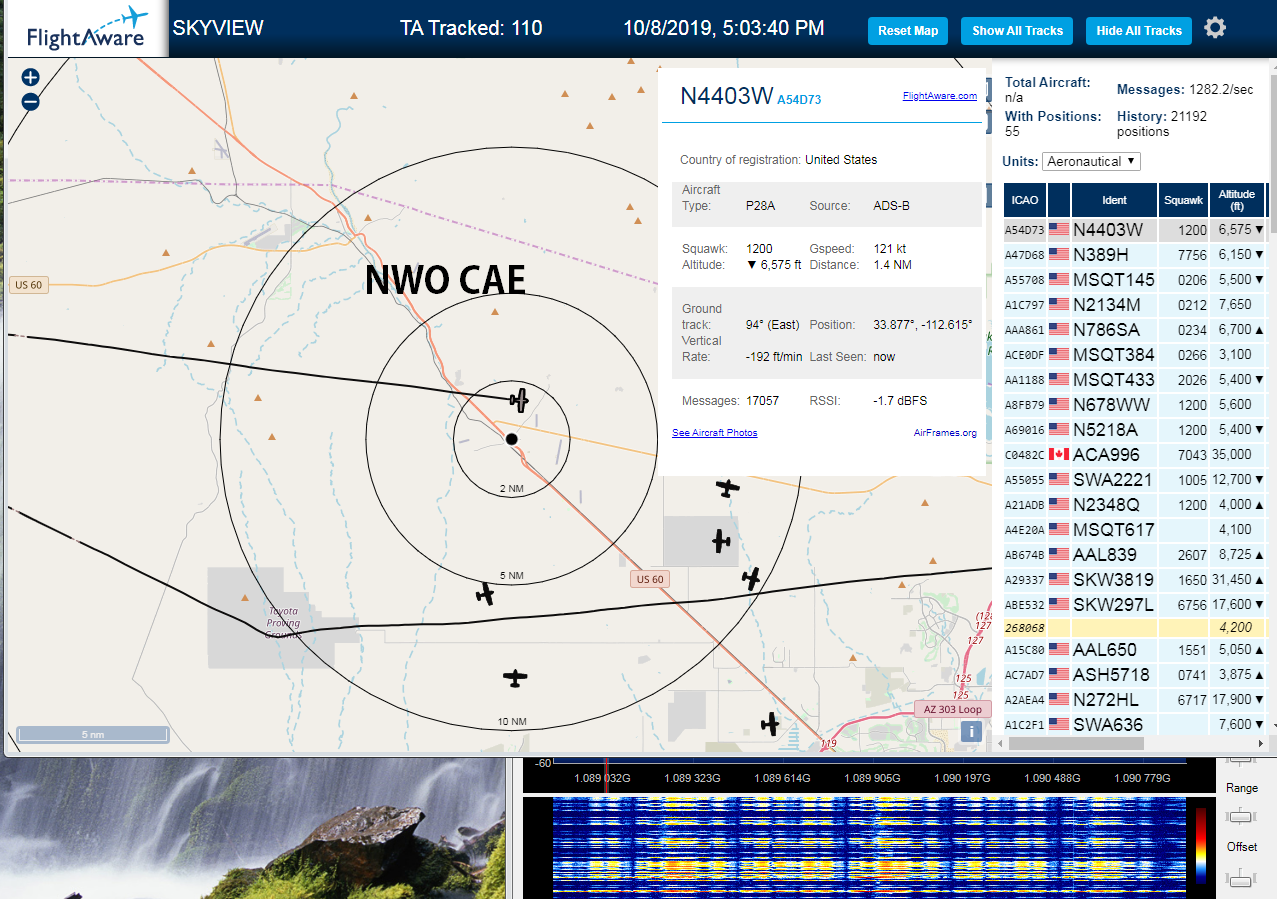Select the MSQT145 aircraft row

pos(1135,280)
